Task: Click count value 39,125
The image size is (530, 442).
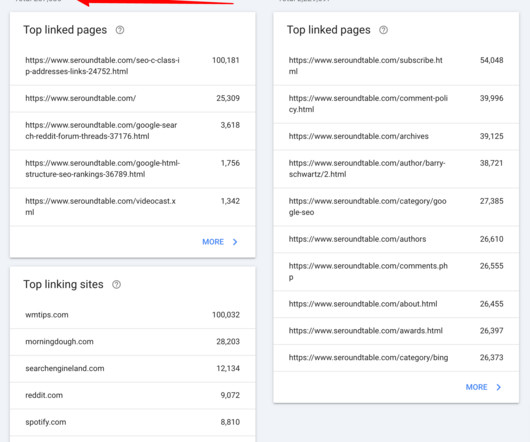Action: [x=492, y=137]
